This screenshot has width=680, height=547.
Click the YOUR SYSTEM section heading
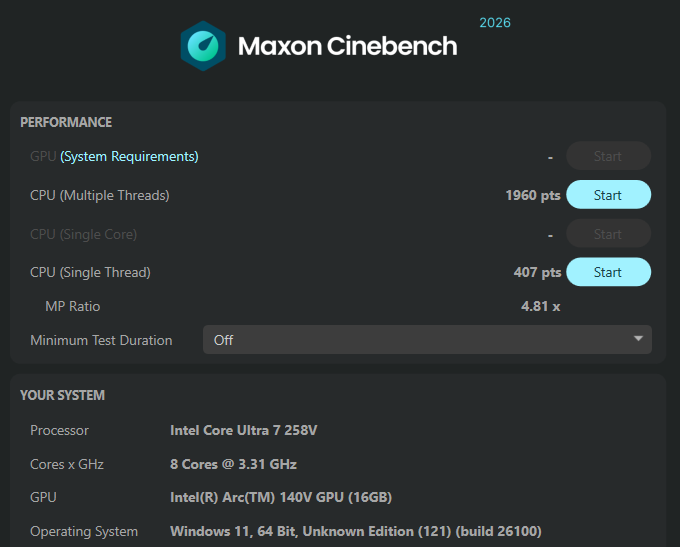(x=62, y=395)
